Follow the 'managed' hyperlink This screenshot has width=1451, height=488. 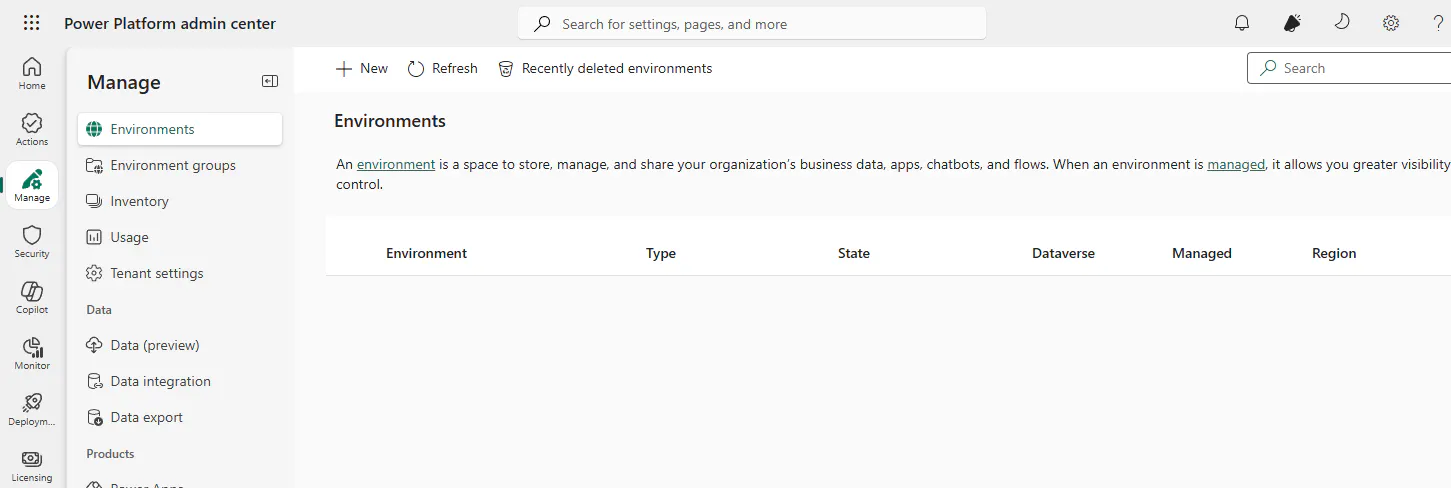pyautogui.click(x=1236, y=164)
